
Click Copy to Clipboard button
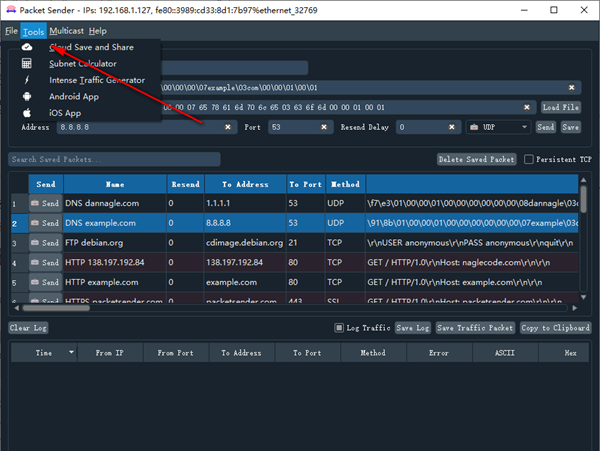point(555,328)
